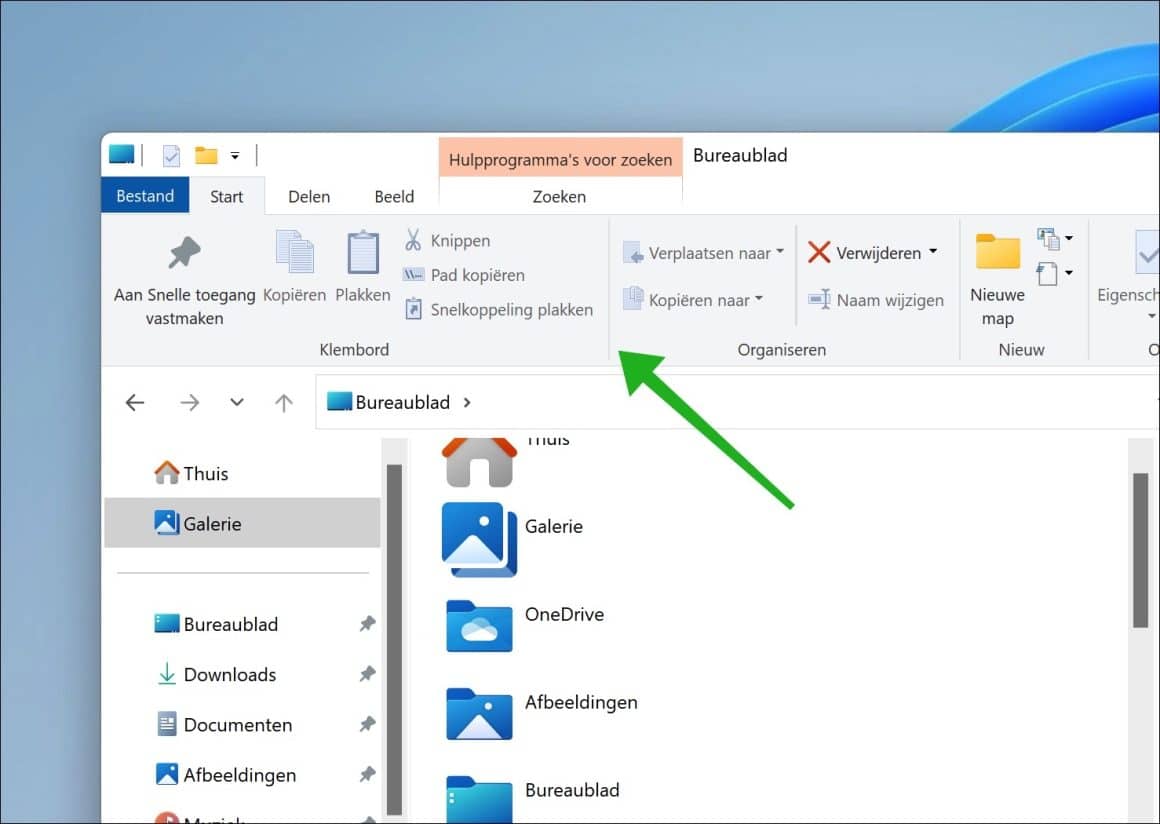Image resolution: width=1160 pixels, height=824 pixels.
Task: Open the Bestand menu
Action: (145, 196)
